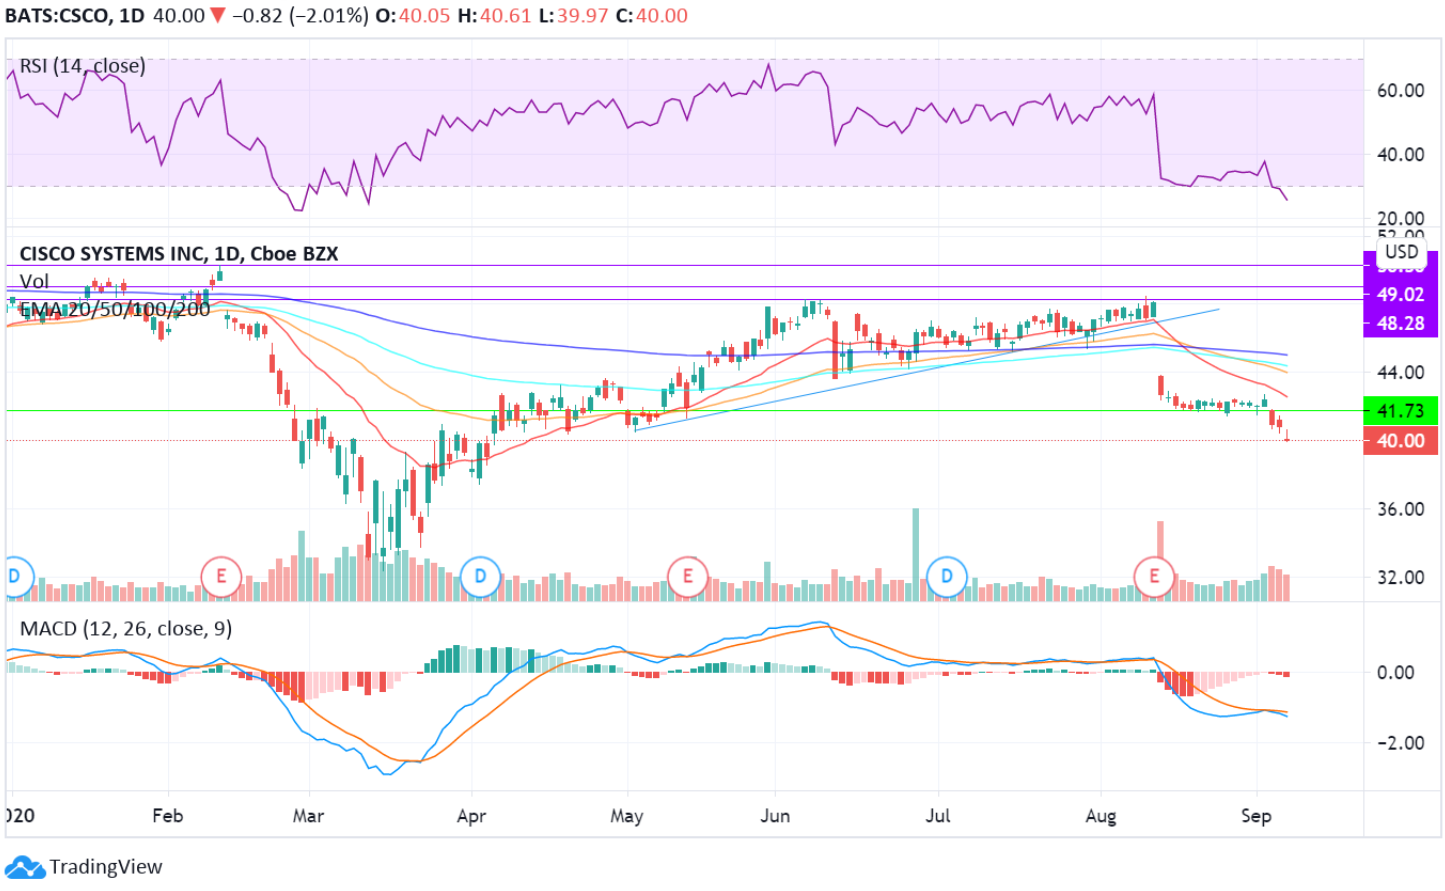Click the Mar label on time axis
This screenshot has height=891, width=1445.
tap(308, 815)
